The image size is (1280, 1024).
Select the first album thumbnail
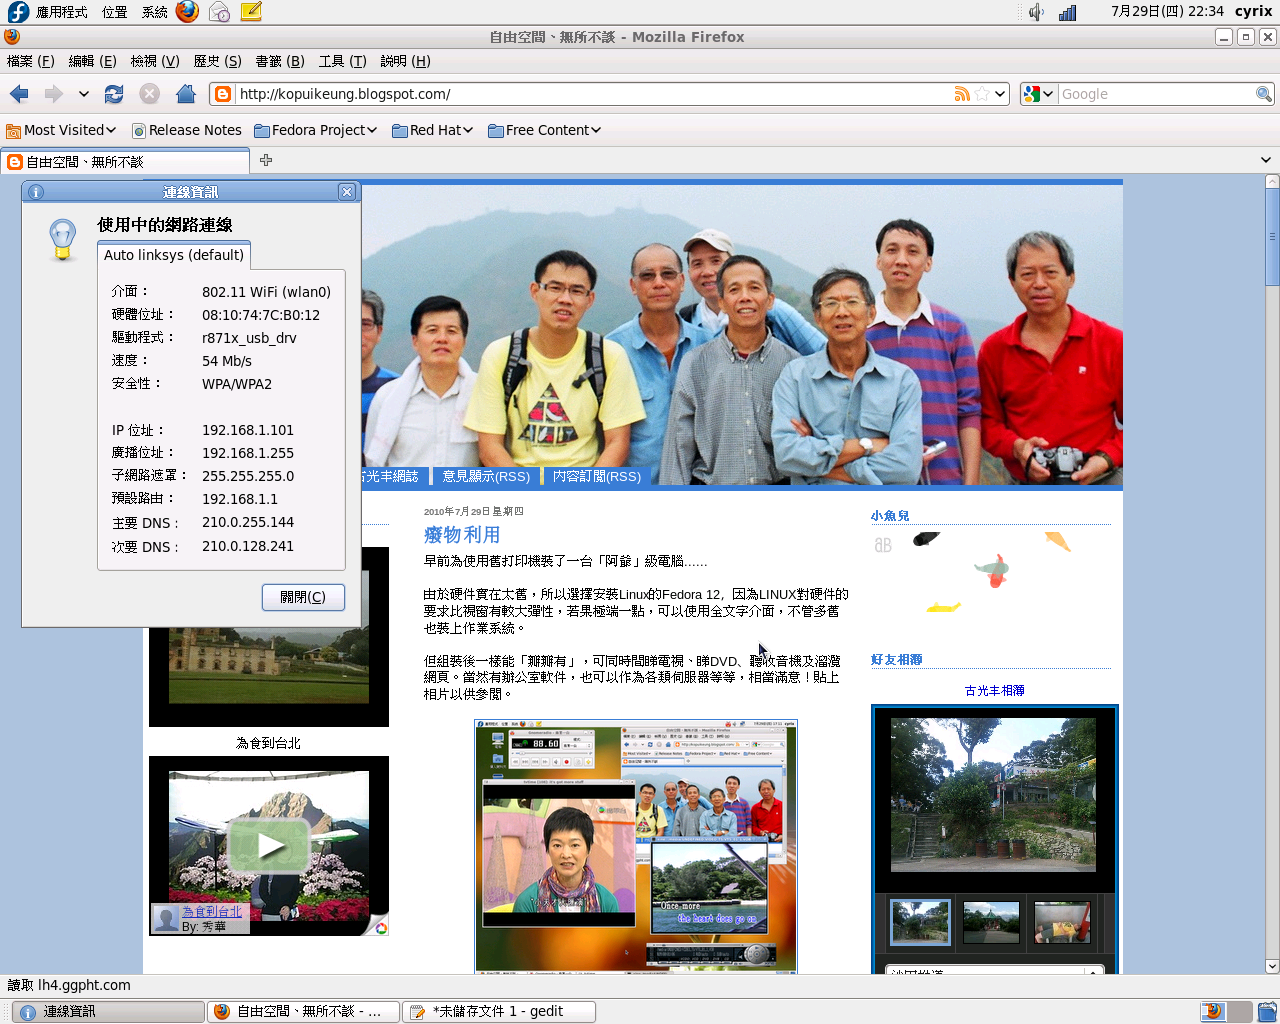pos(920,922)
